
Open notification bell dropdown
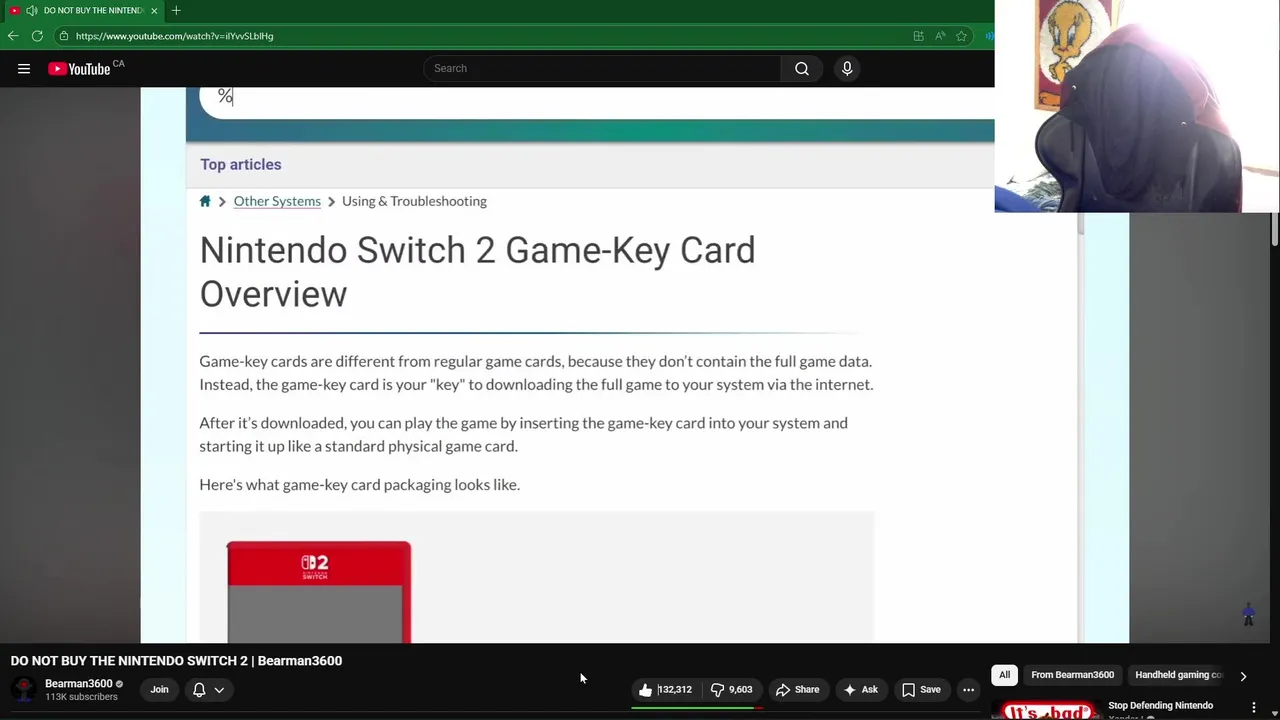tap(208, 690)
